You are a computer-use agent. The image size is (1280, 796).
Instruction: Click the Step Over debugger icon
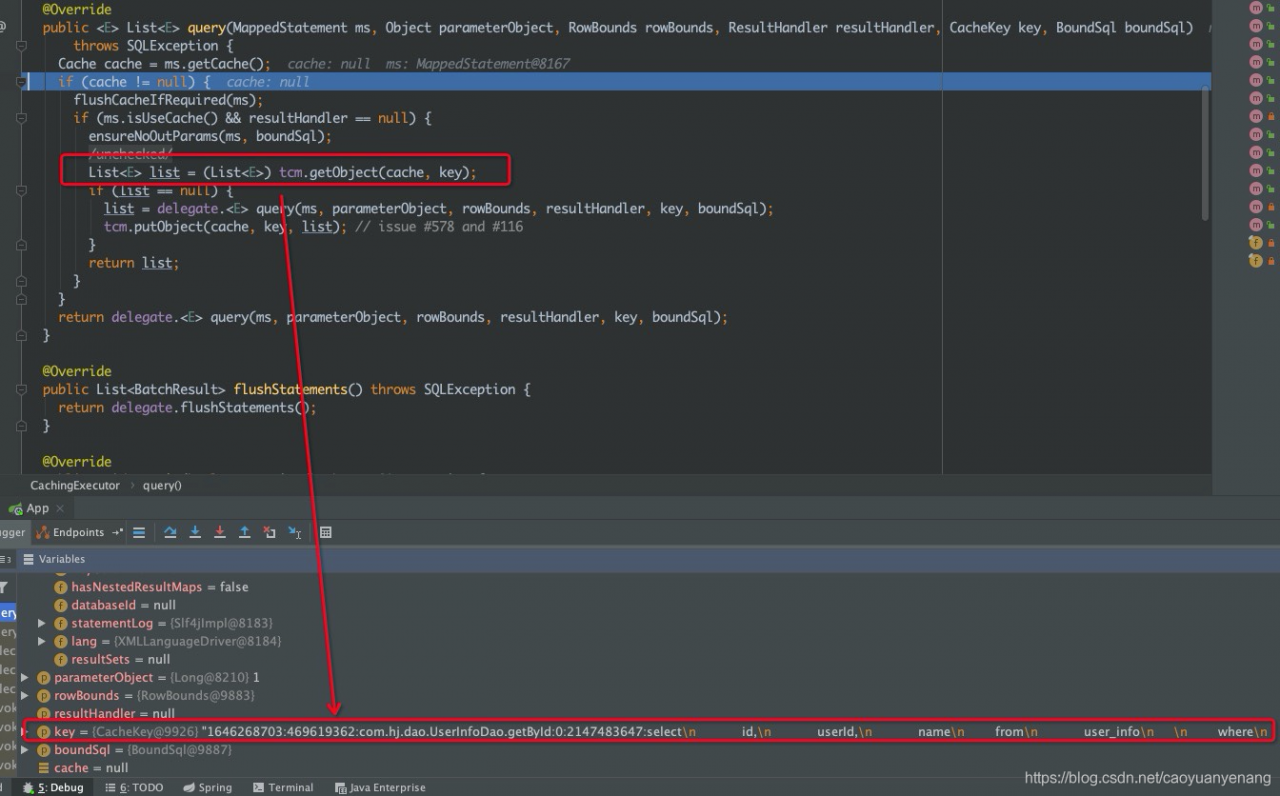pyautogui.click(x=170, y=533)
